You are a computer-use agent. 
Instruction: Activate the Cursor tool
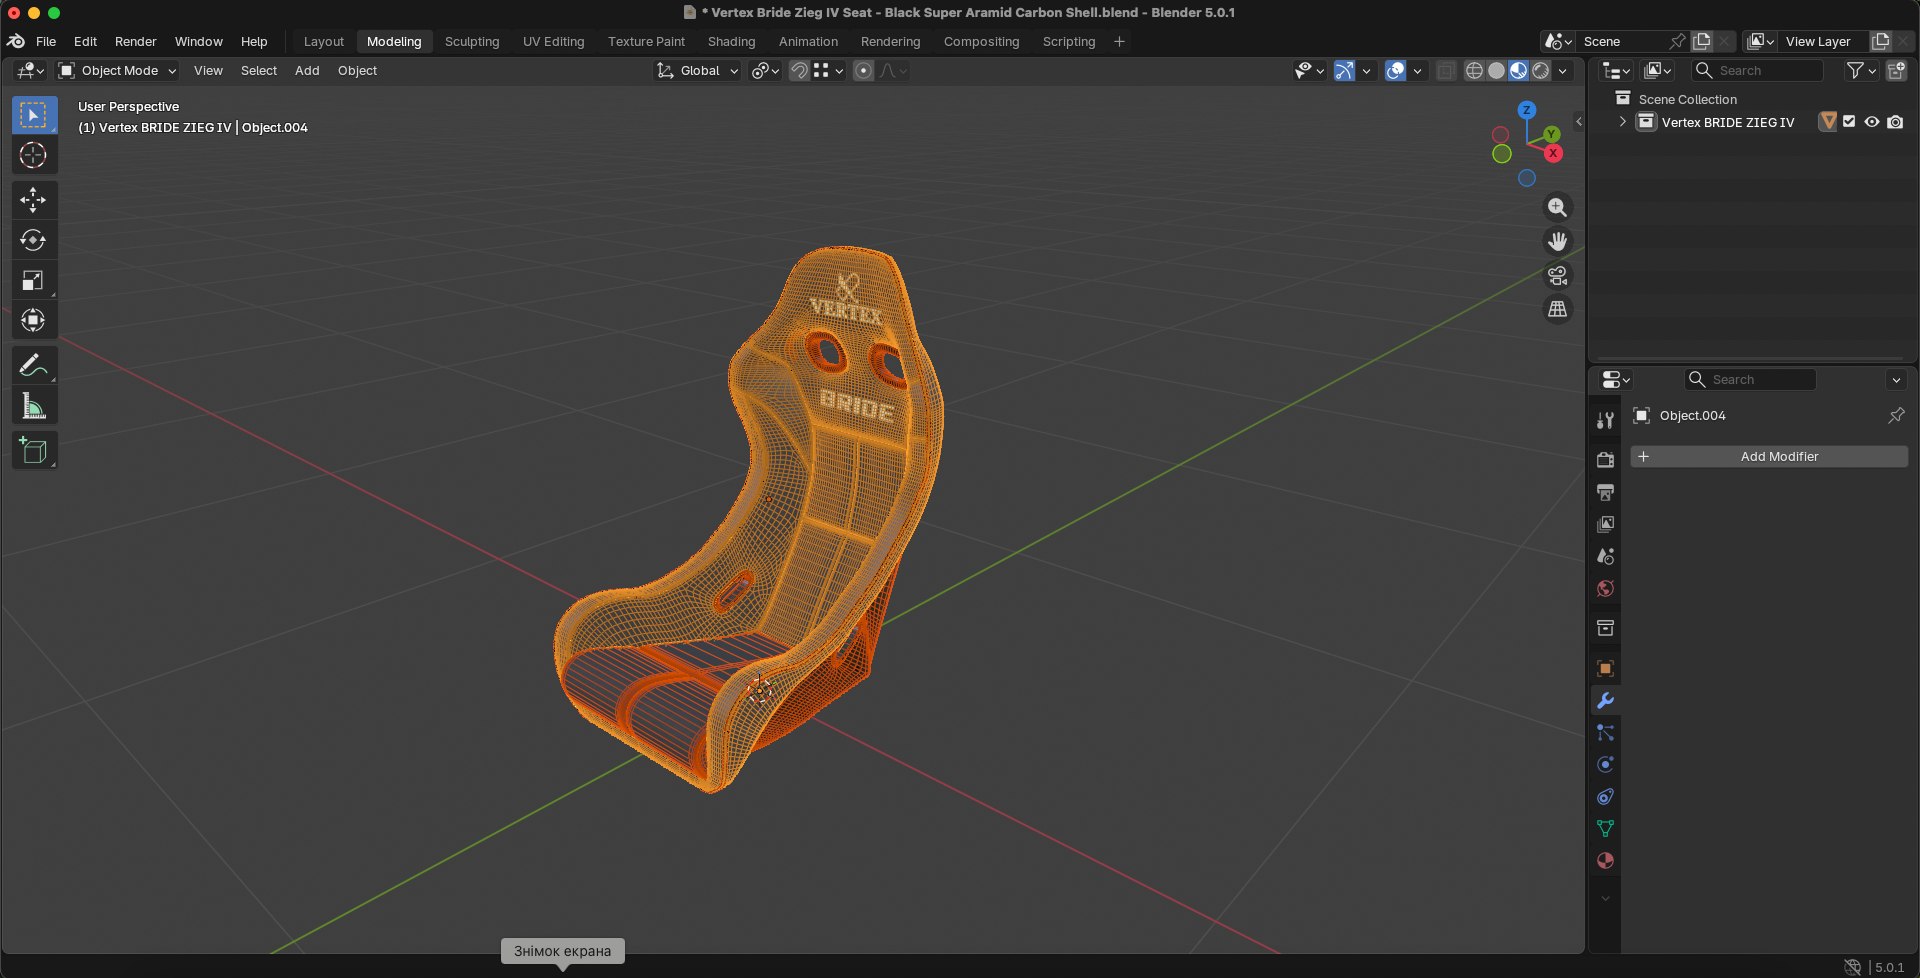coord(34,155)
